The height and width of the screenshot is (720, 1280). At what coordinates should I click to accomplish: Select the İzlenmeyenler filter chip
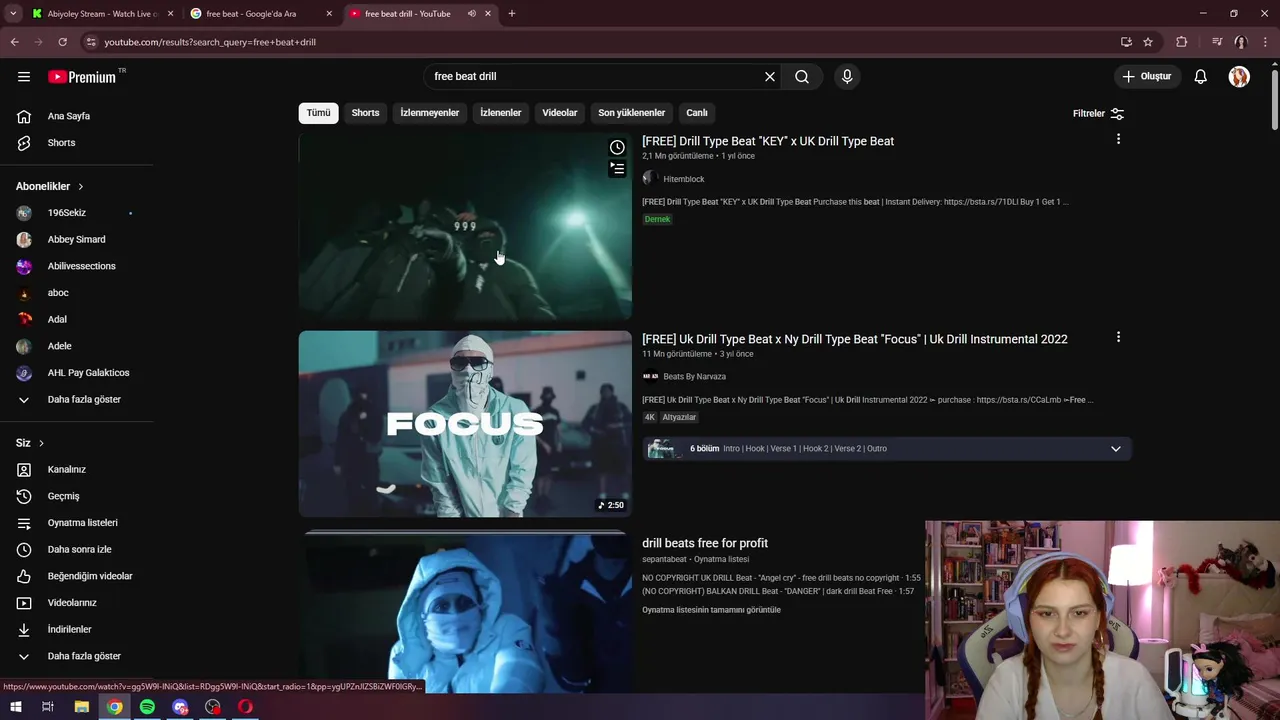point(430,113)
